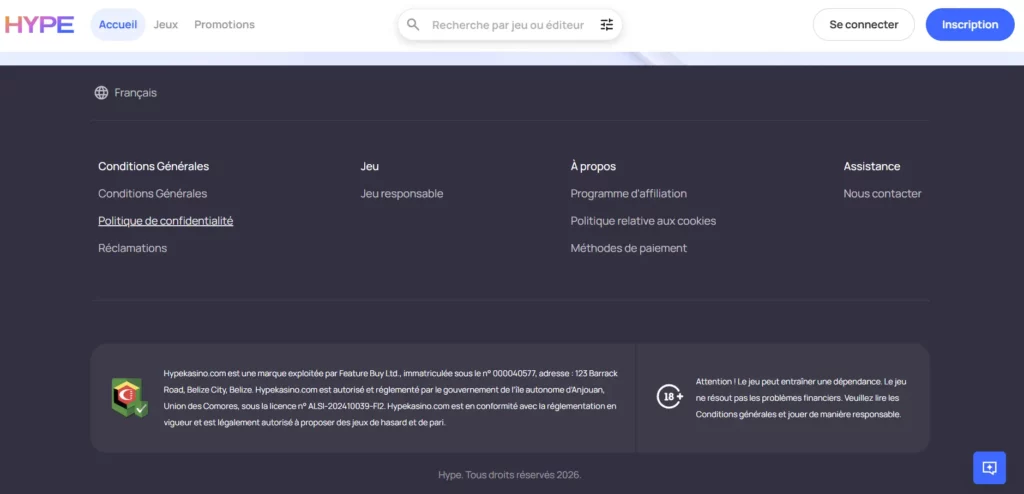
Task: Open Politique relative aux cookies link
Action: click(643, 221)
